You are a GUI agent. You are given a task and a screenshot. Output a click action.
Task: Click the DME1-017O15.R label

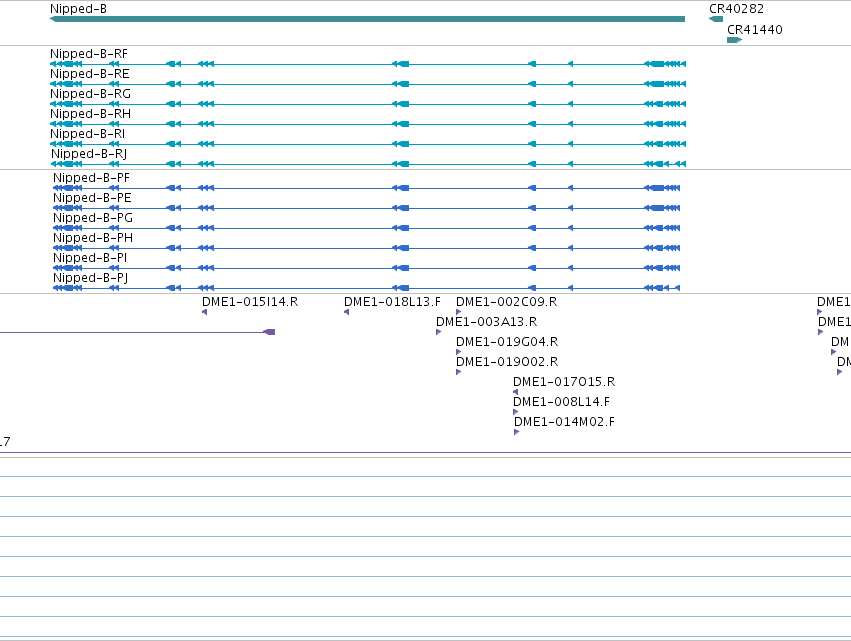click(564, 382)
